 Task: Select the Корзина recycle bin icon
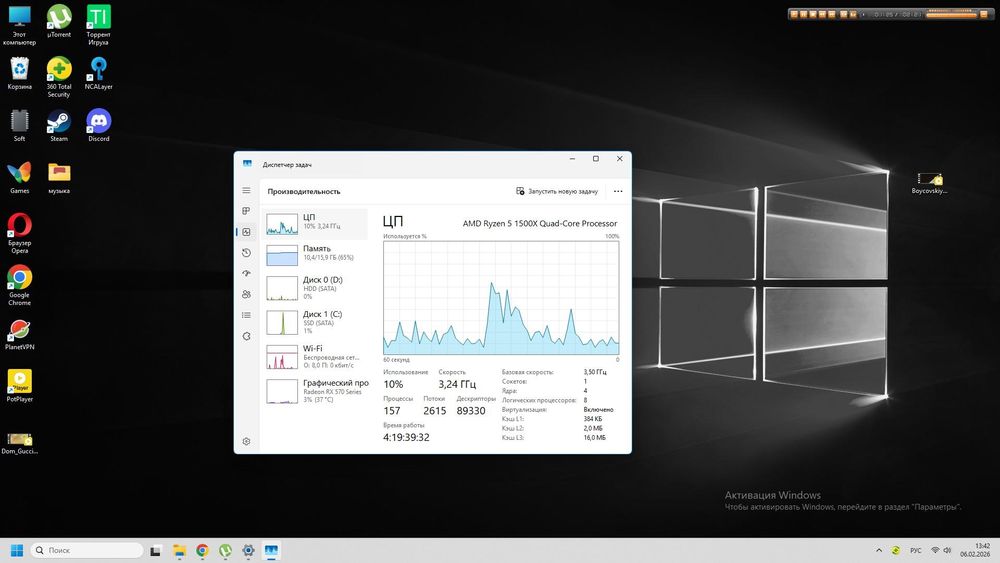click(19, 73)
